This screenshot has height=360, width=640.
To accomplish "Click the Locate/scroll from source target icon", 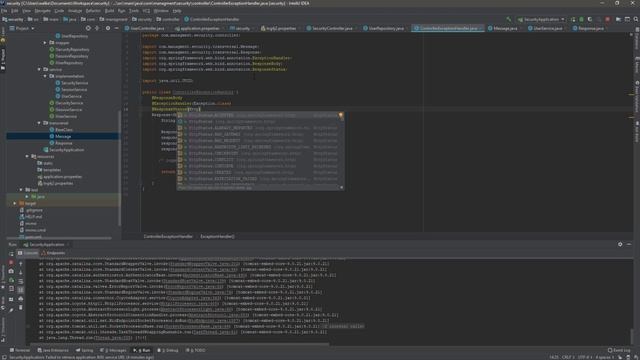I will [x=88, y=28].
